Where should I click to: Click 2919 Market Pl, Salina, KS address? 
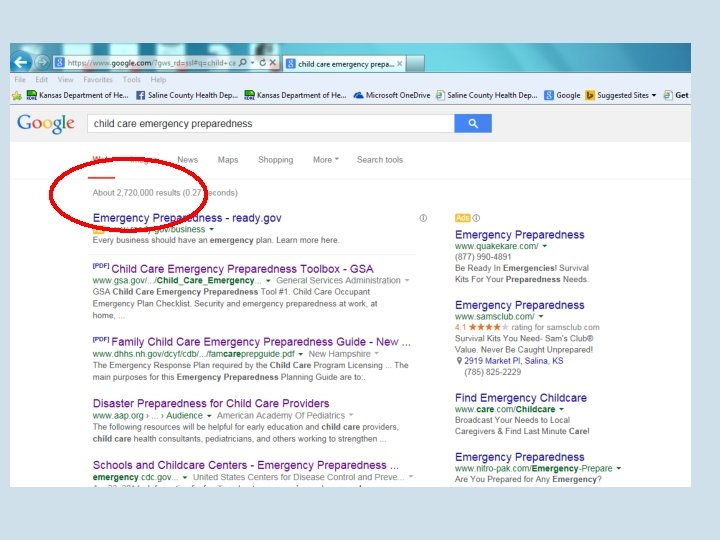click(513, 360)
